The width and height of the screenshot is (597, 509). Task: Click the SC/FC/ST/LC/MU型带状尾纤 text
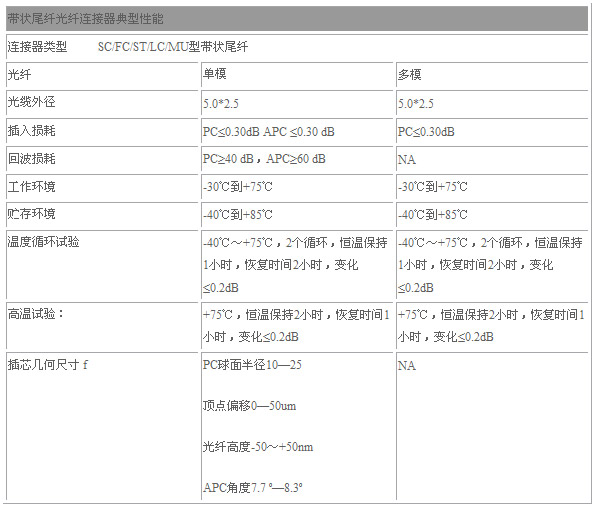[x=173, y=47]
